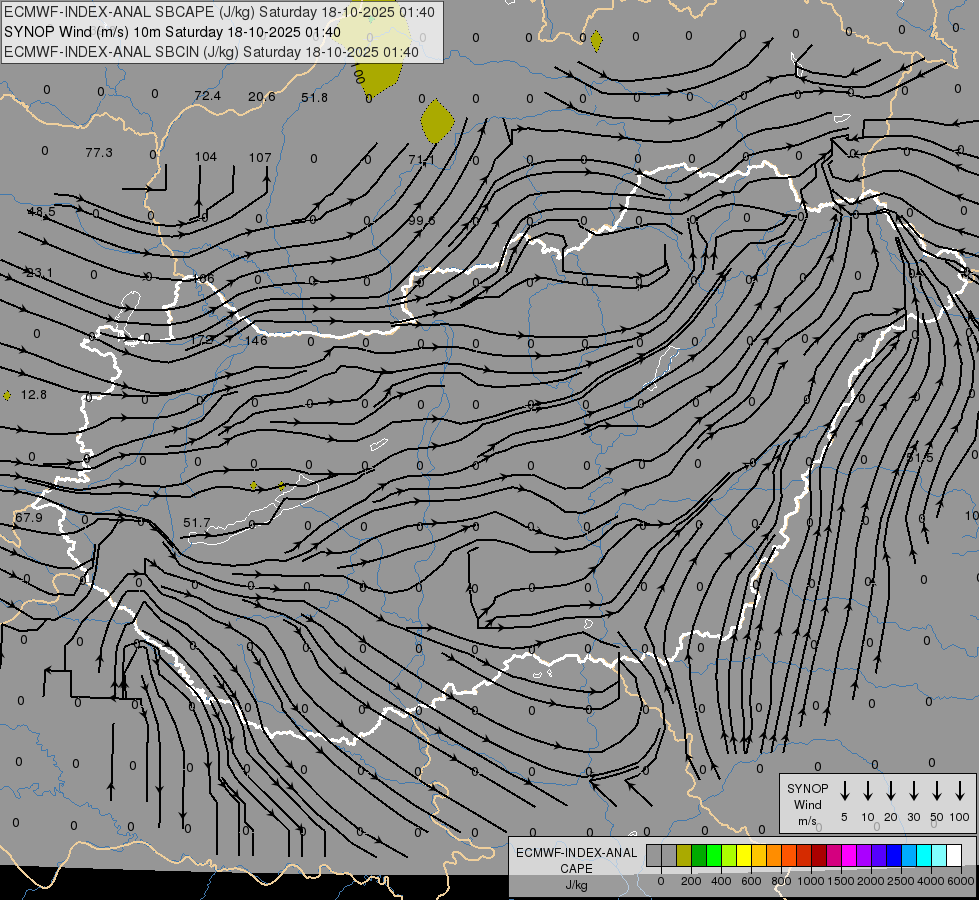The image size is (979, 900).
Task: Select the pure yellow CAPE legend swatch
Action: [744, 855]
